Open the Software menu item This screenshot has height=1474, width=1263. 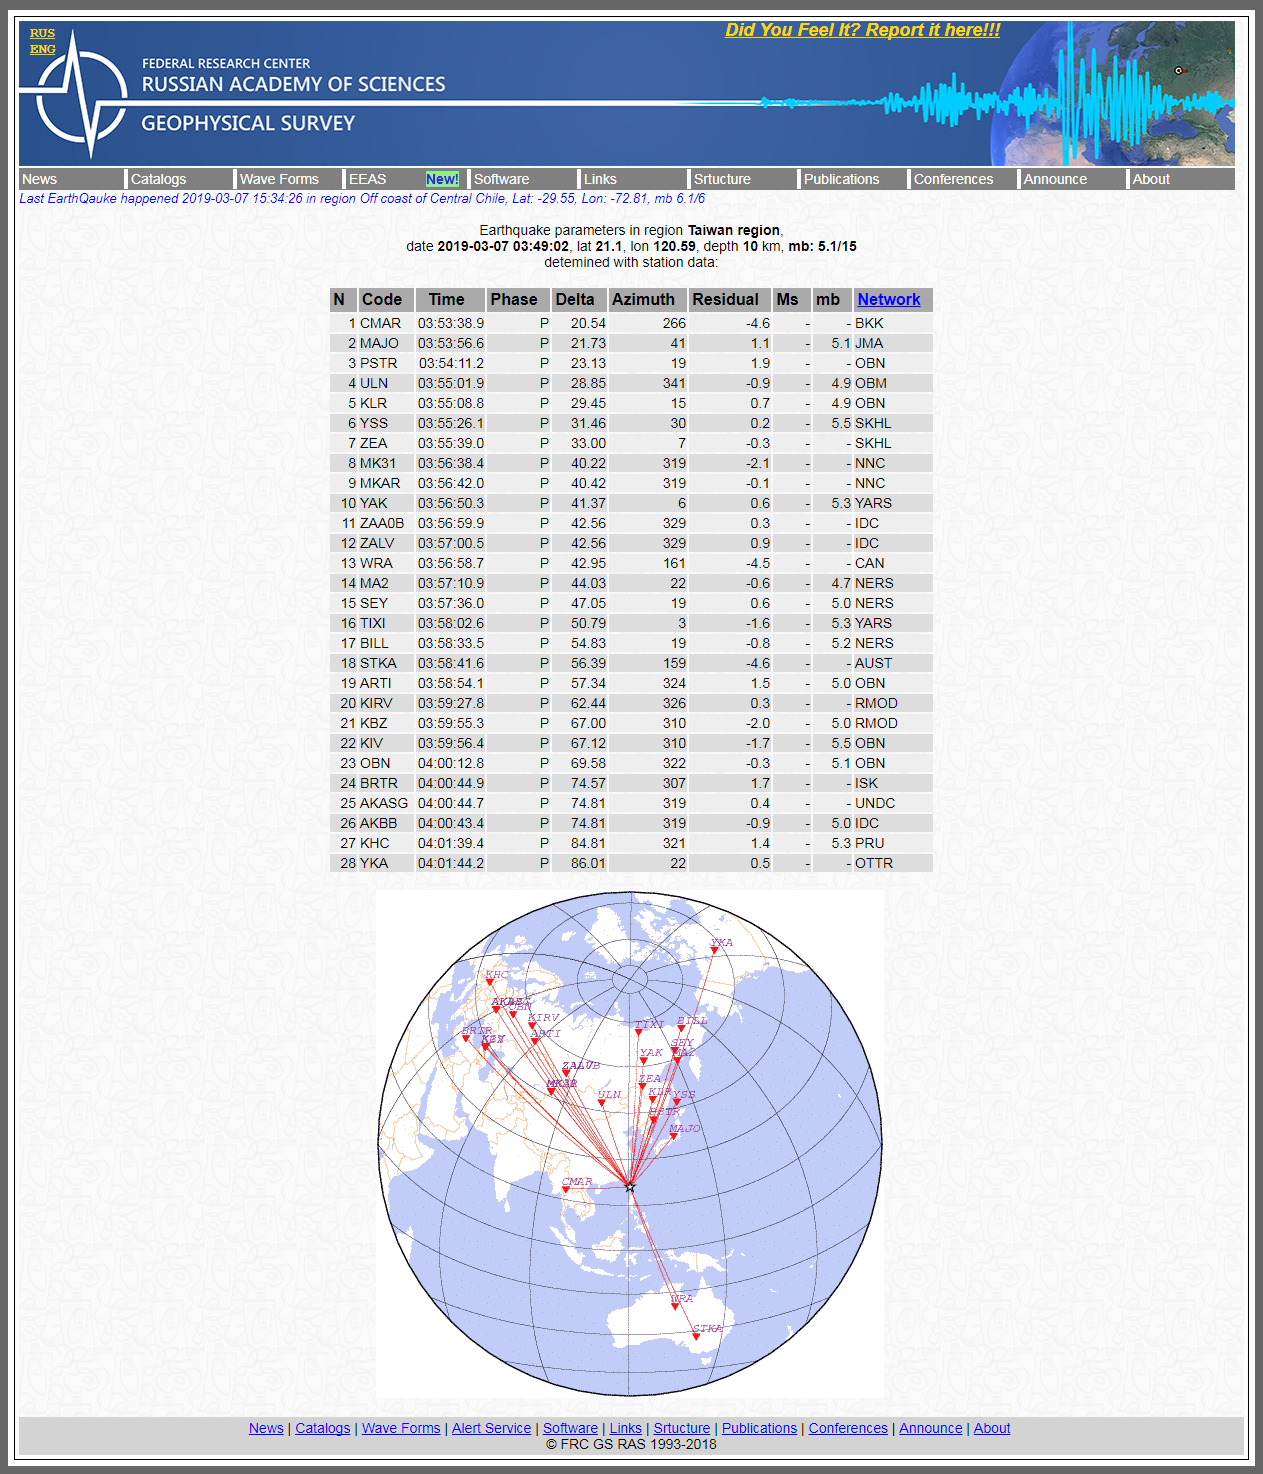tap(524, 179)
